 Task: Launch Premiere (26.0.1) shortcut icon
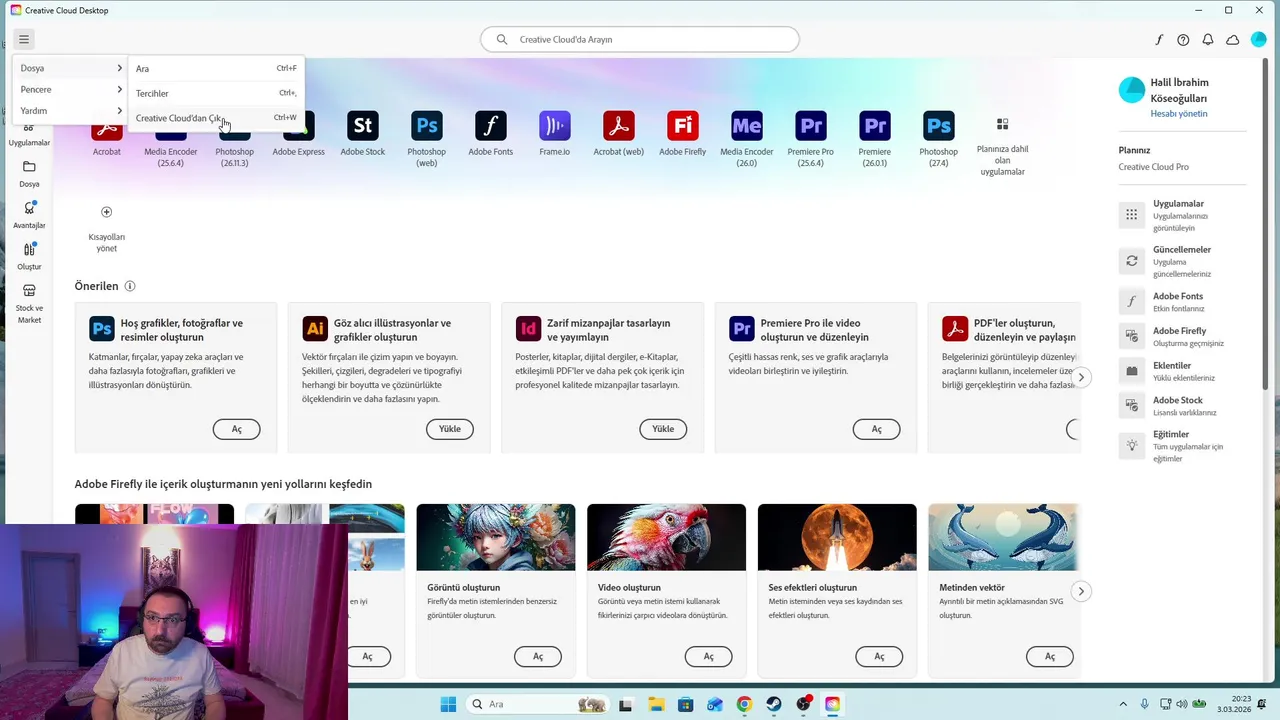click(875, 126)
